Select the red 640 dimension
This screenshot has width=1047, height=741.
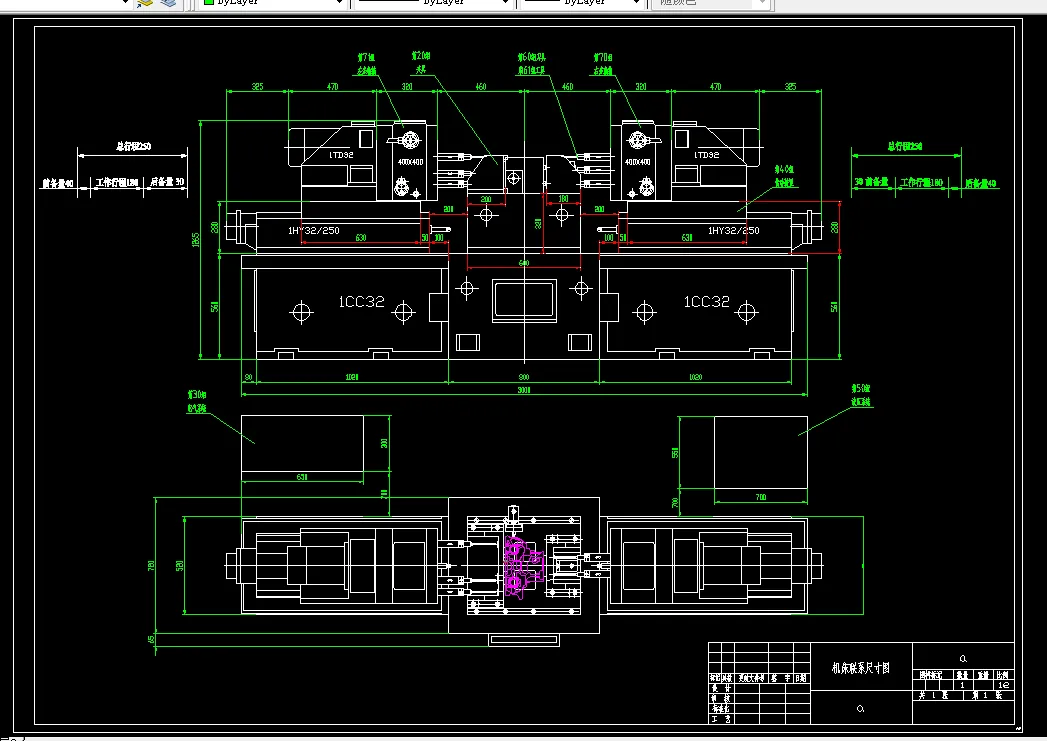[x=524, y=263]
